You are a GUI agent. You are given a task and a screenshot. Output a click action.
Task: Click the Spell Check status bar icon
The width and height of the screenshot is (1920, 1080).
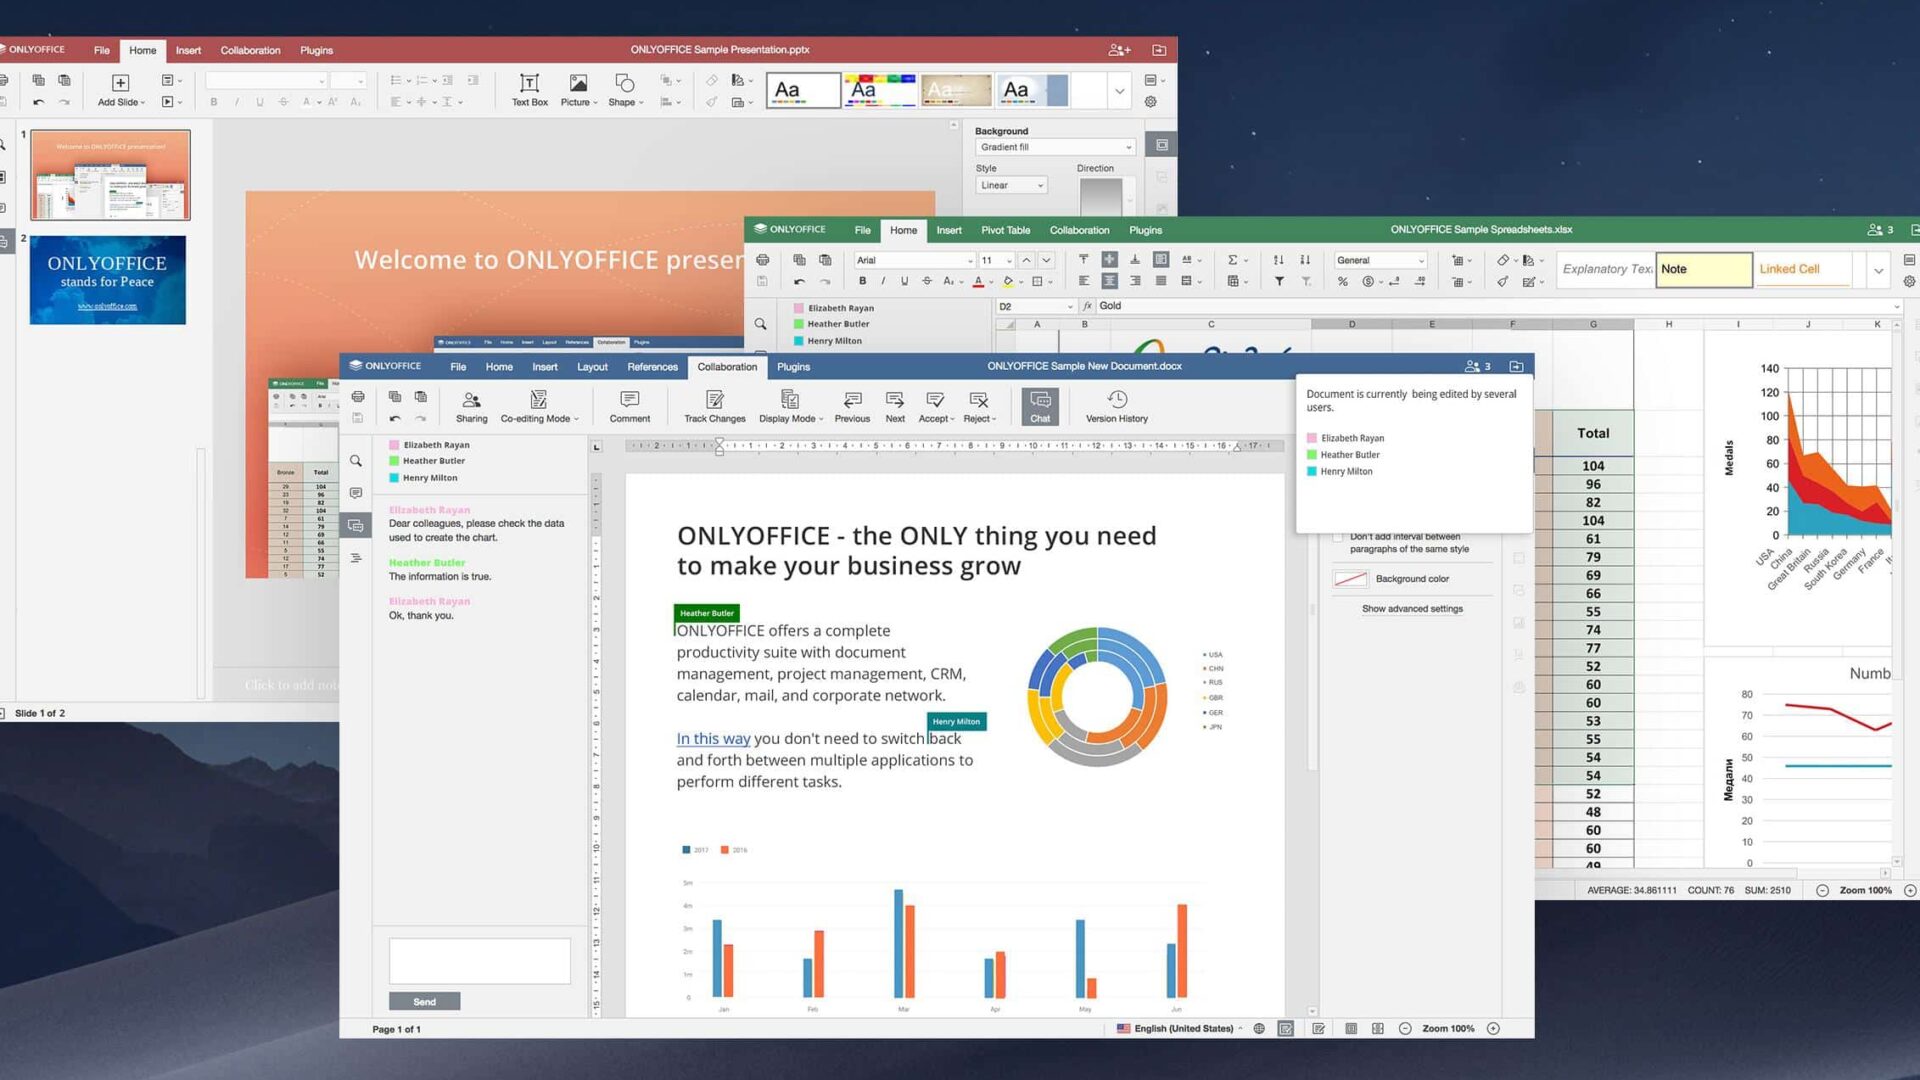(x=1286, y=1029)
